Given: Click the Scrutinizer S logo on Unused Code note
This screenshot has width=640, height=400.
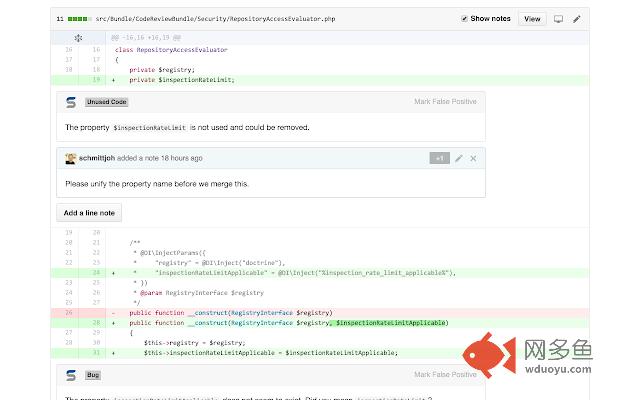Looking at the screenshot, I should point(71,102).
